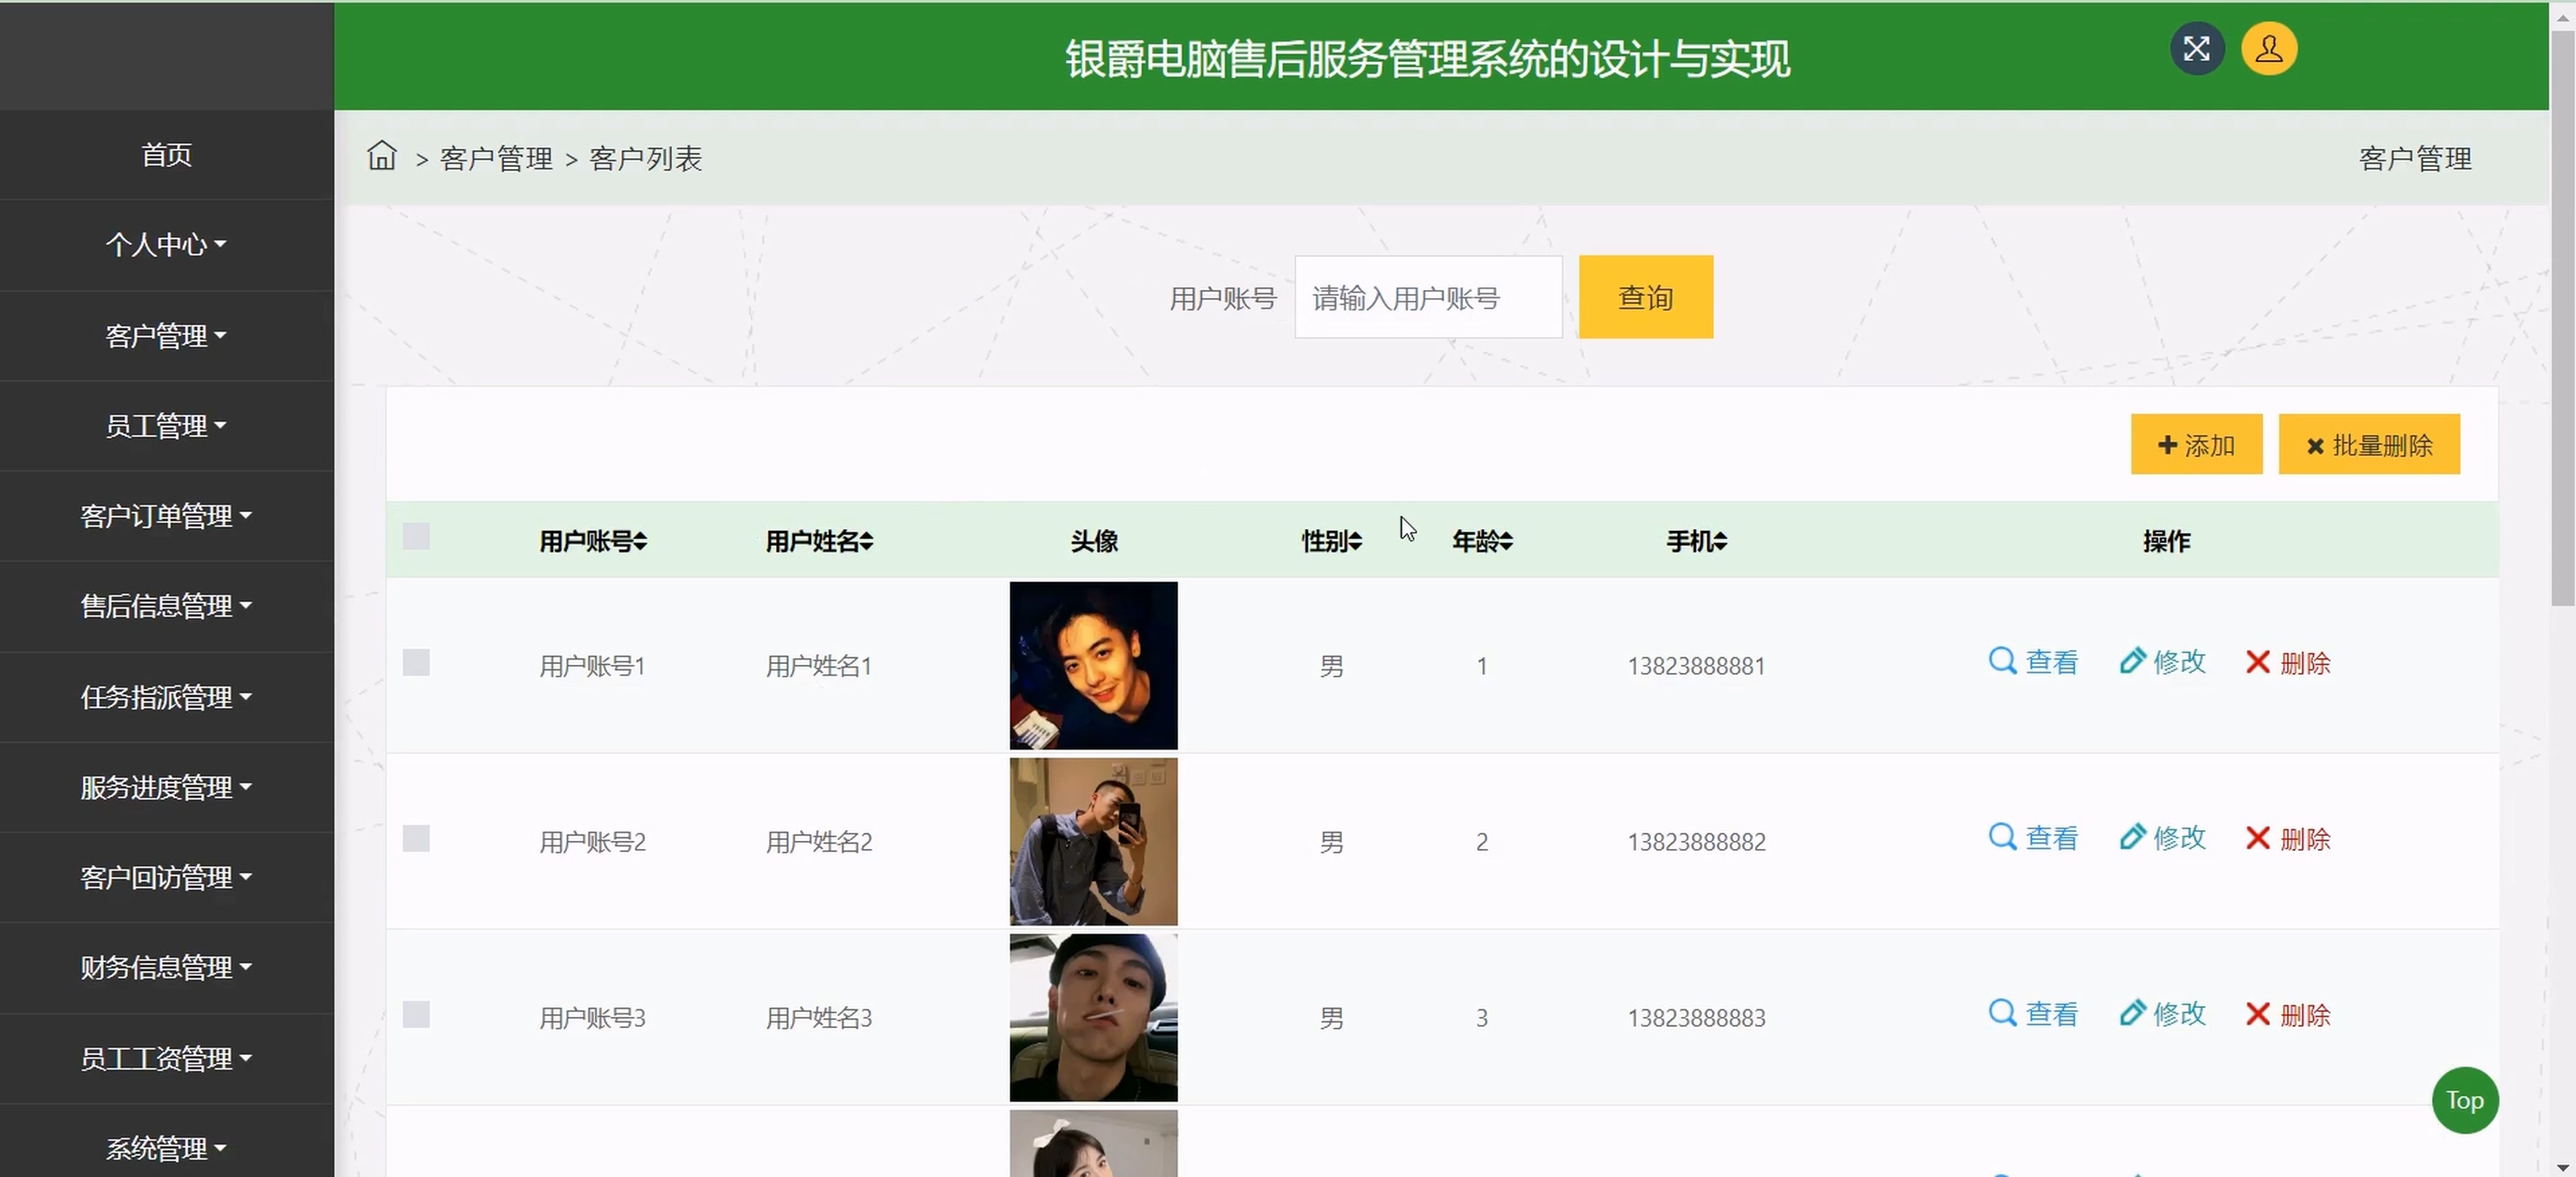
Task: Click the scrollbar down arrow
Action: tap(2562, 1167)
